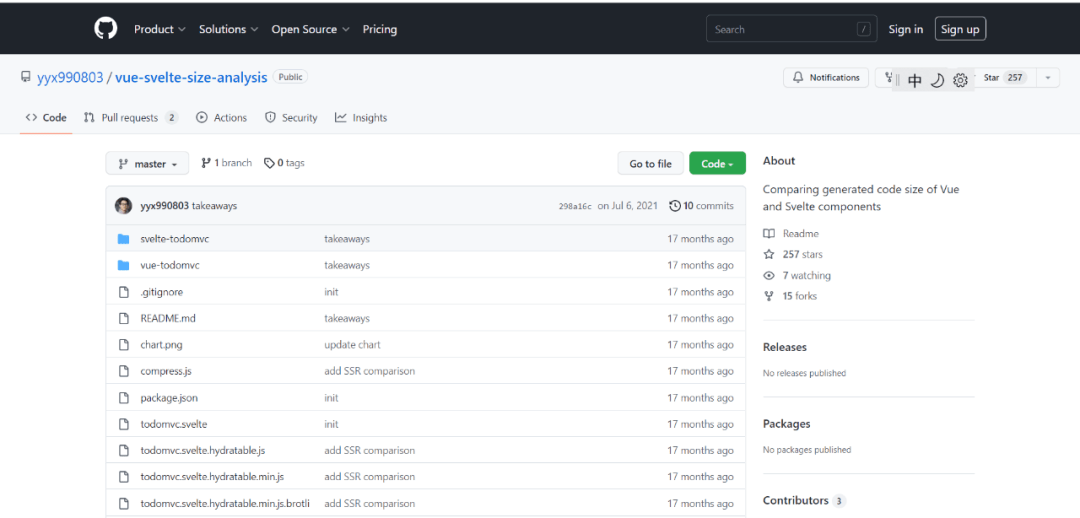Click the svelte-todomvc folder icon

tap(123, 239)
